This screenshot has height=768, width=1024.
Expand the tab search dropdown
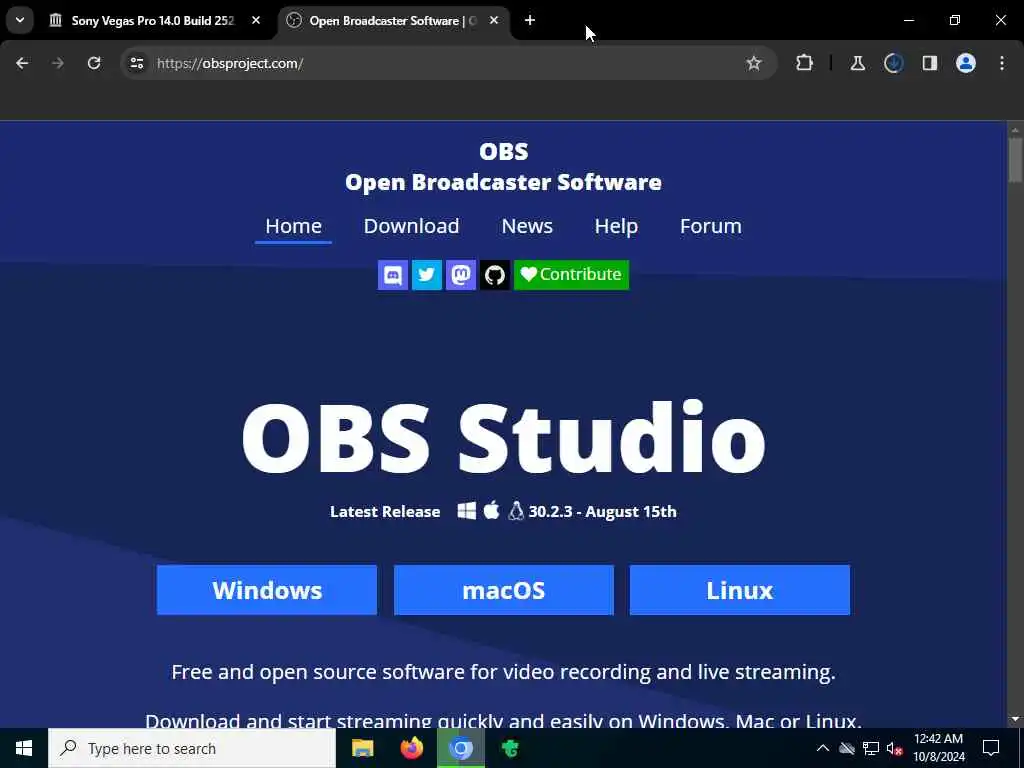click(20, 20)
